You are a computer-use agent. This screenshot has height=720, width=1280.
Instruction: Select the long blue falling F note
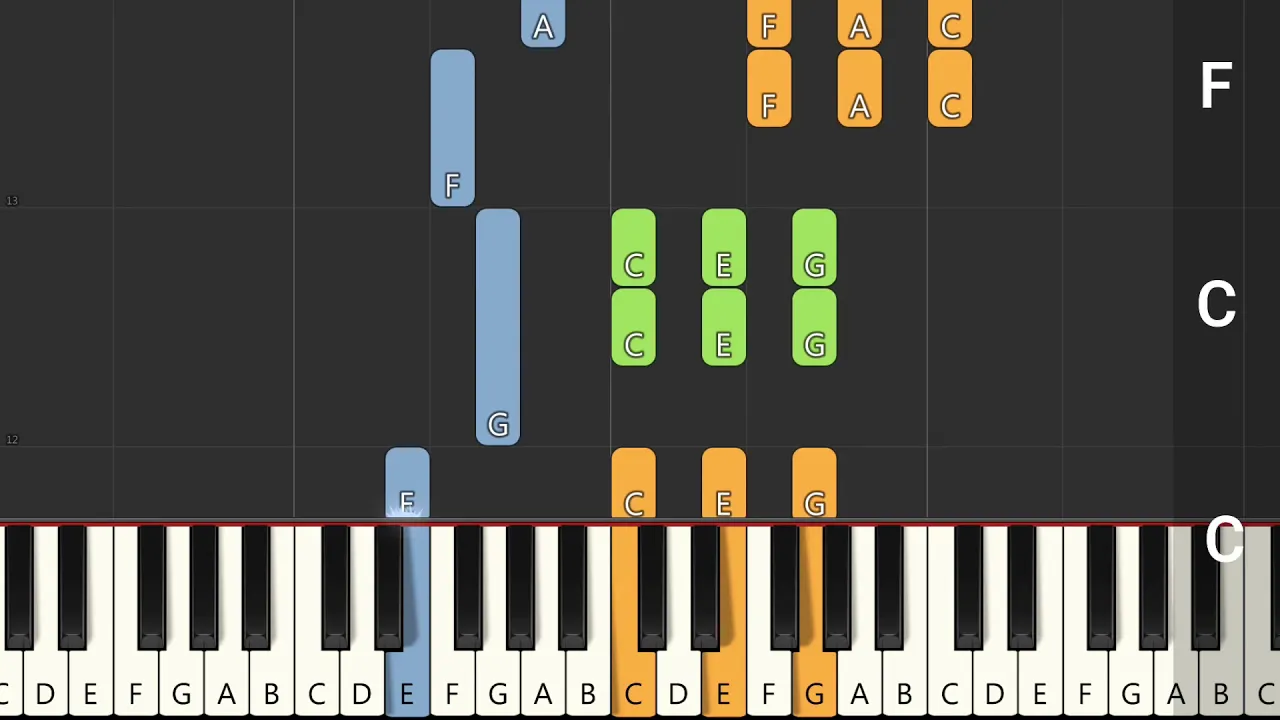point(453,128)
